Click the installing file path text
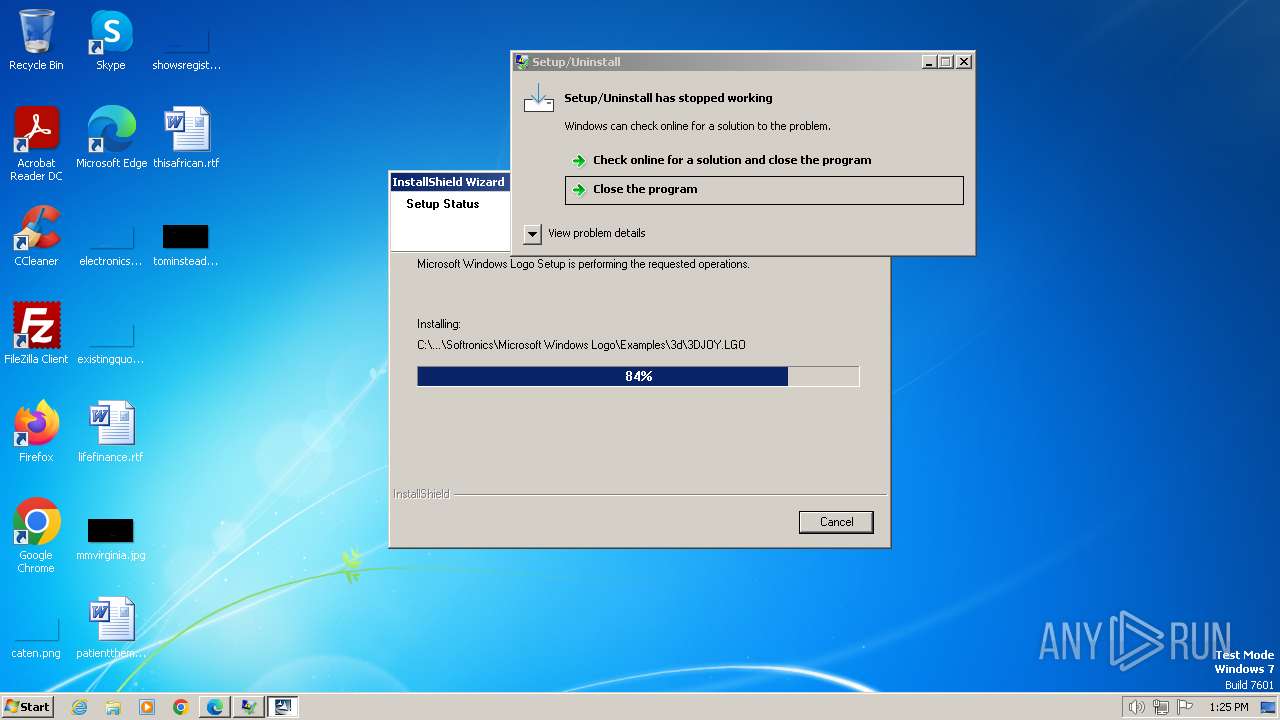 click(x=581, y=345)
